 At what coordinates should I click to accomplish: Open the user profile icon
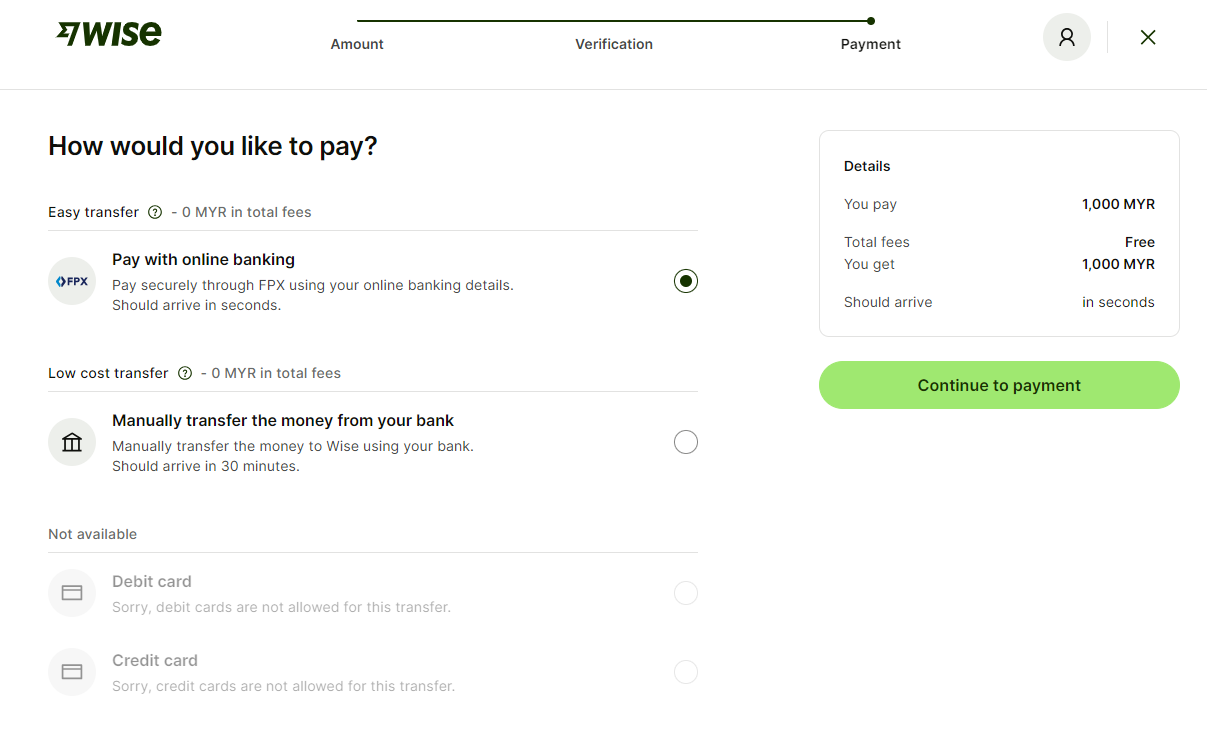pos(1066,37)
